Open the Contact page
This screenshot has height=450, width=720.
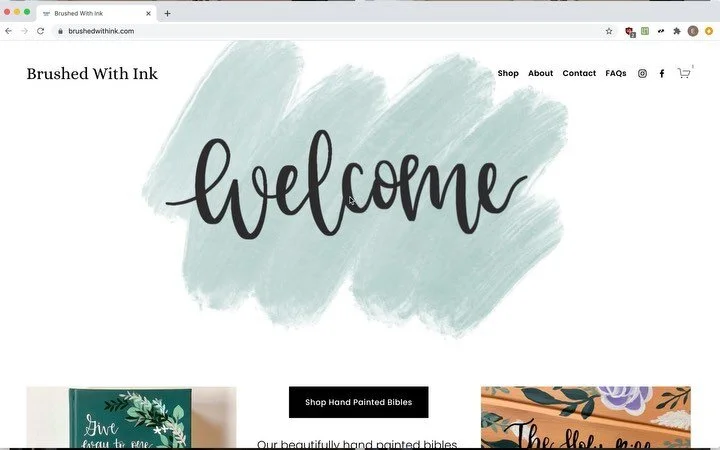[x=579, y=73]
